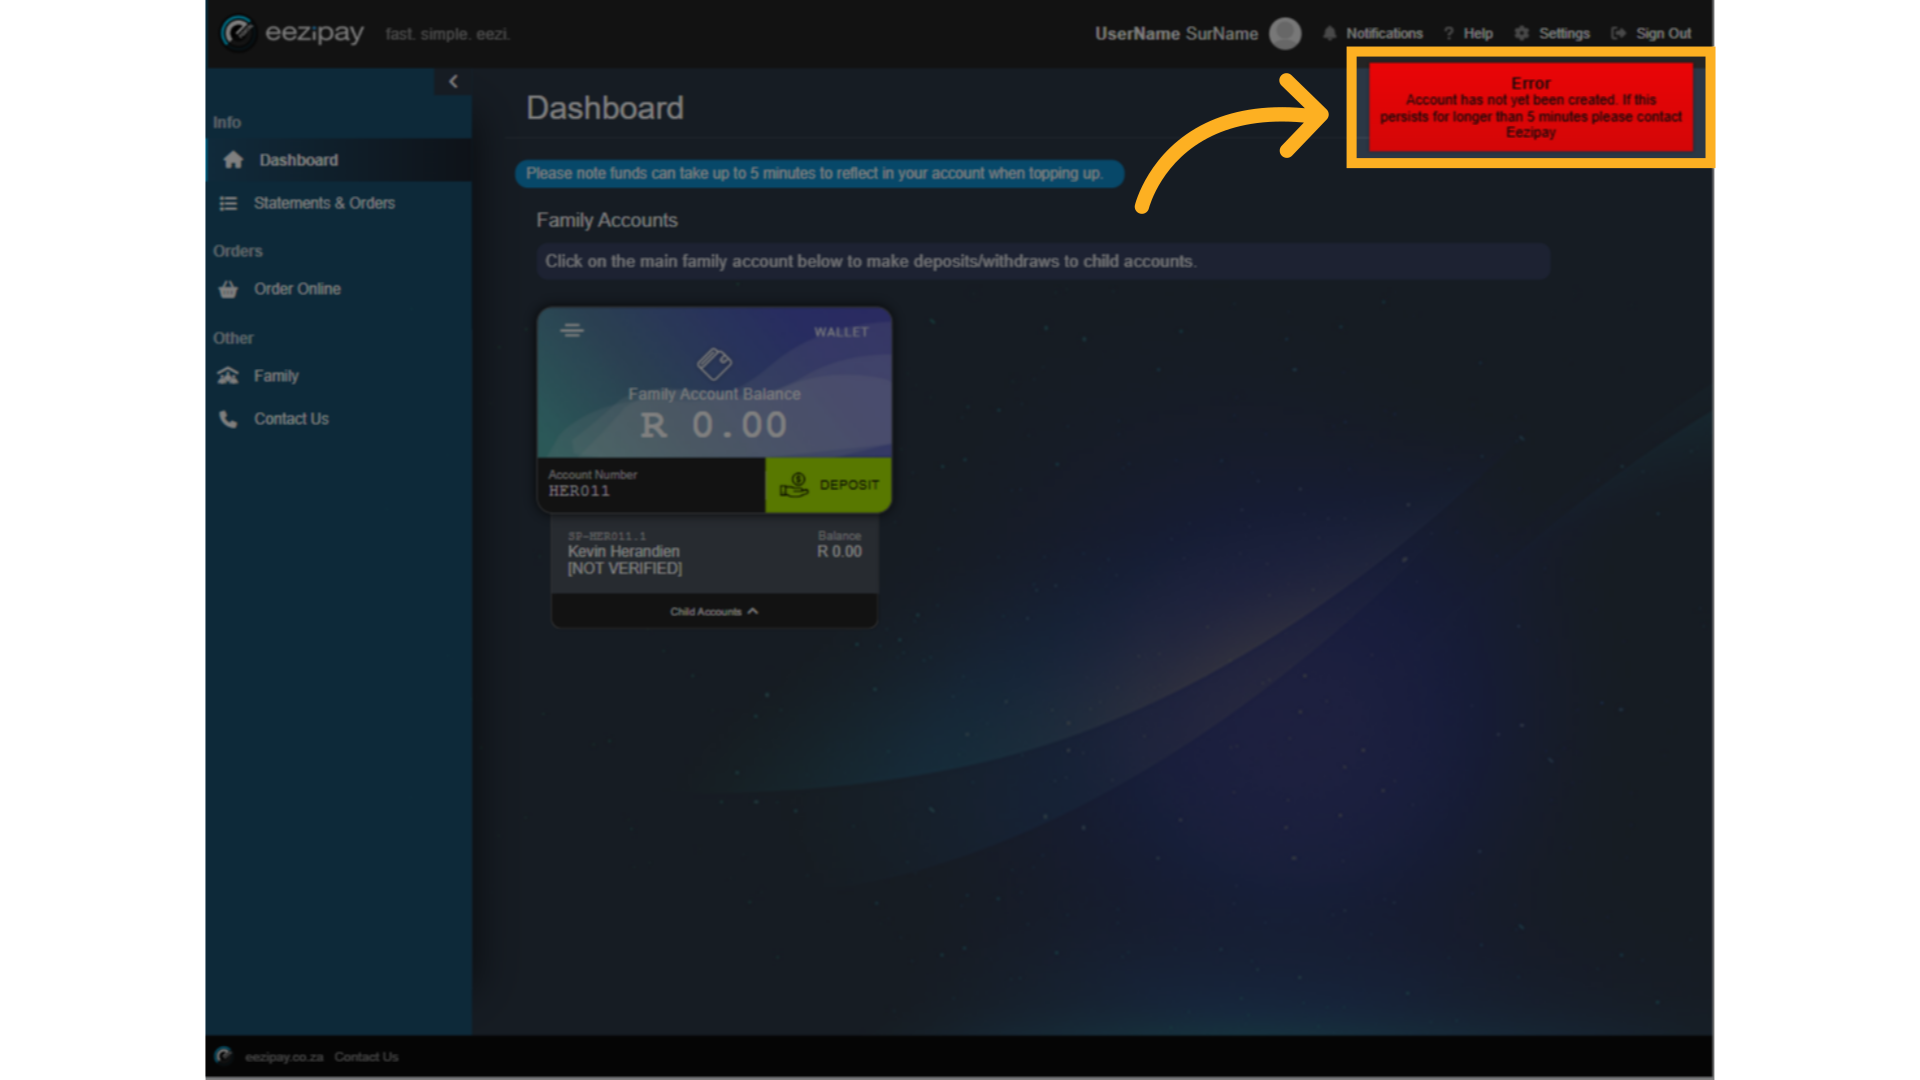1920x1080 pixels.
Task: Sign Out of the account
Action: (x=1663, y=33)
